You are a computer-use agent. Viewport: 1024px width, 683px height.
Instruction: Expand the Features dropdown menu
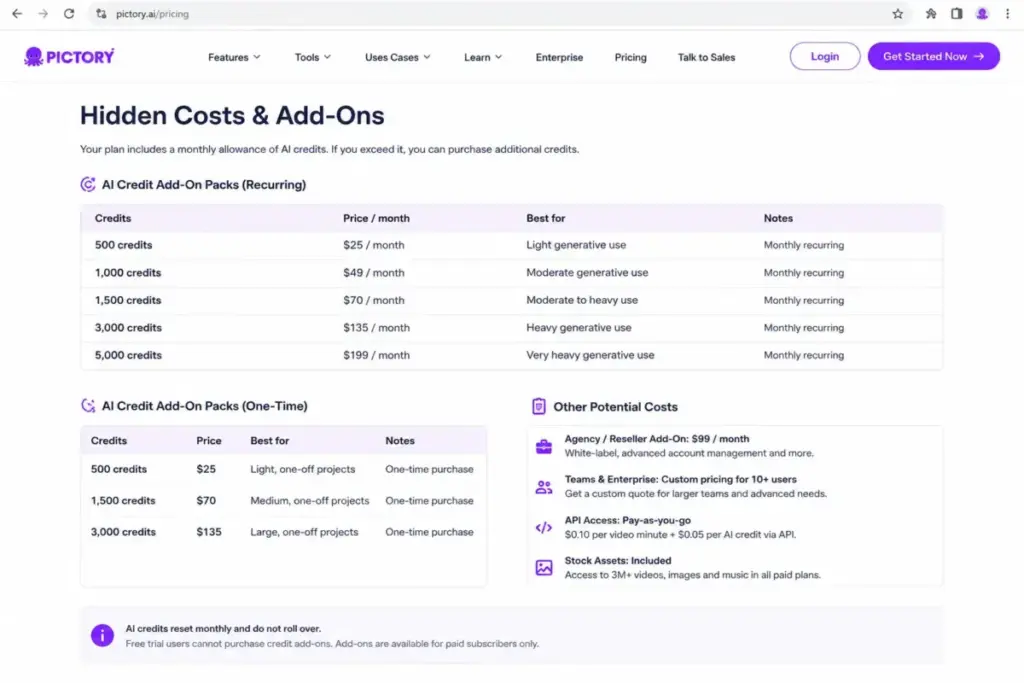pos(234,57)
